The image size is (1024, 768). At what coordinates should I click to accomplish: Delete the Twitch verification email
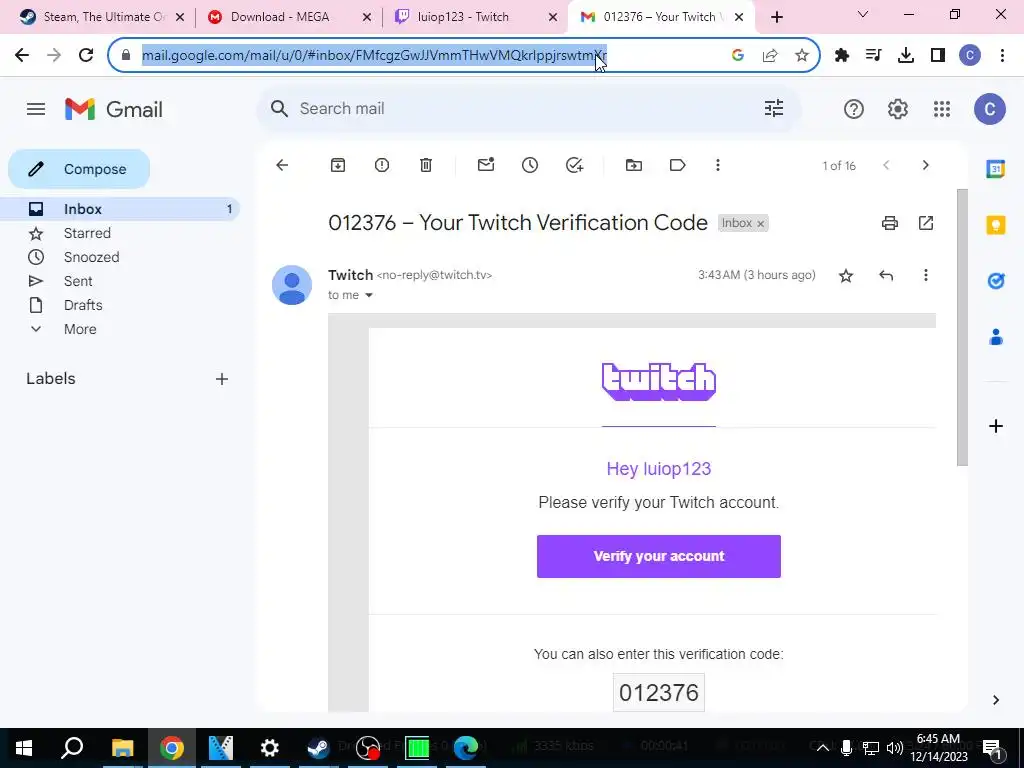[x=426, y=165]
